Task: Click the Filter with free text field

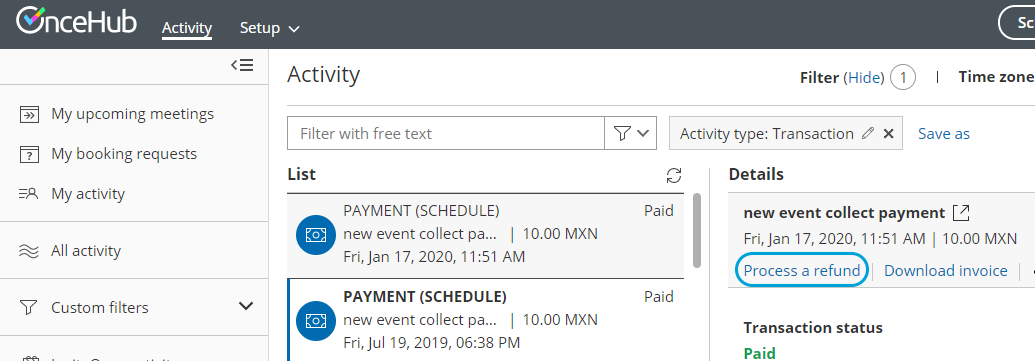Action: click(446, 133)
